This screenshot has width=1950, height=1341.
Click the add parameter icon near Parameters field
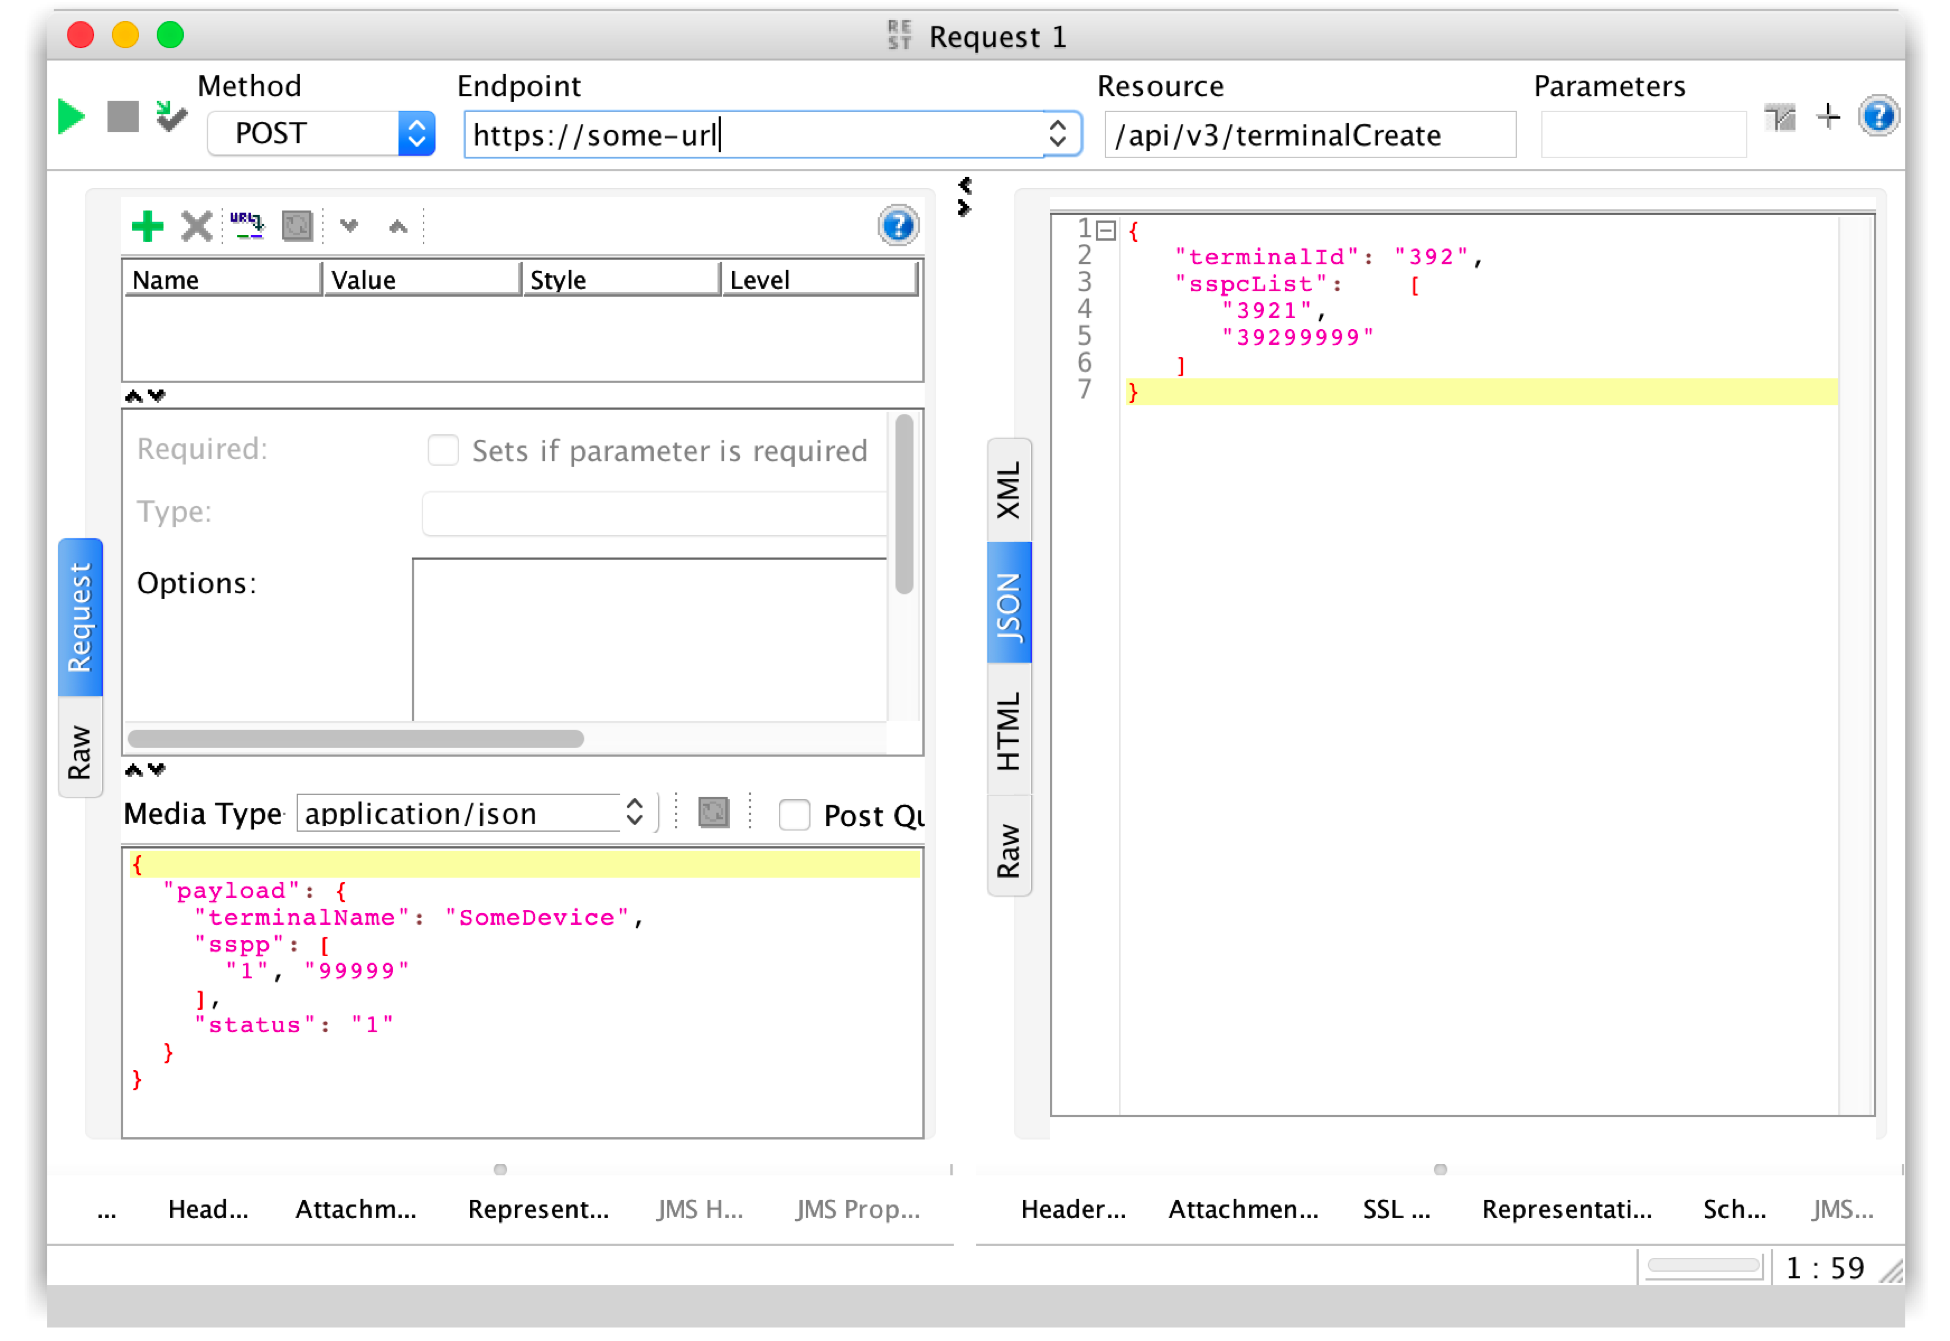click(x=1828, y=117)
